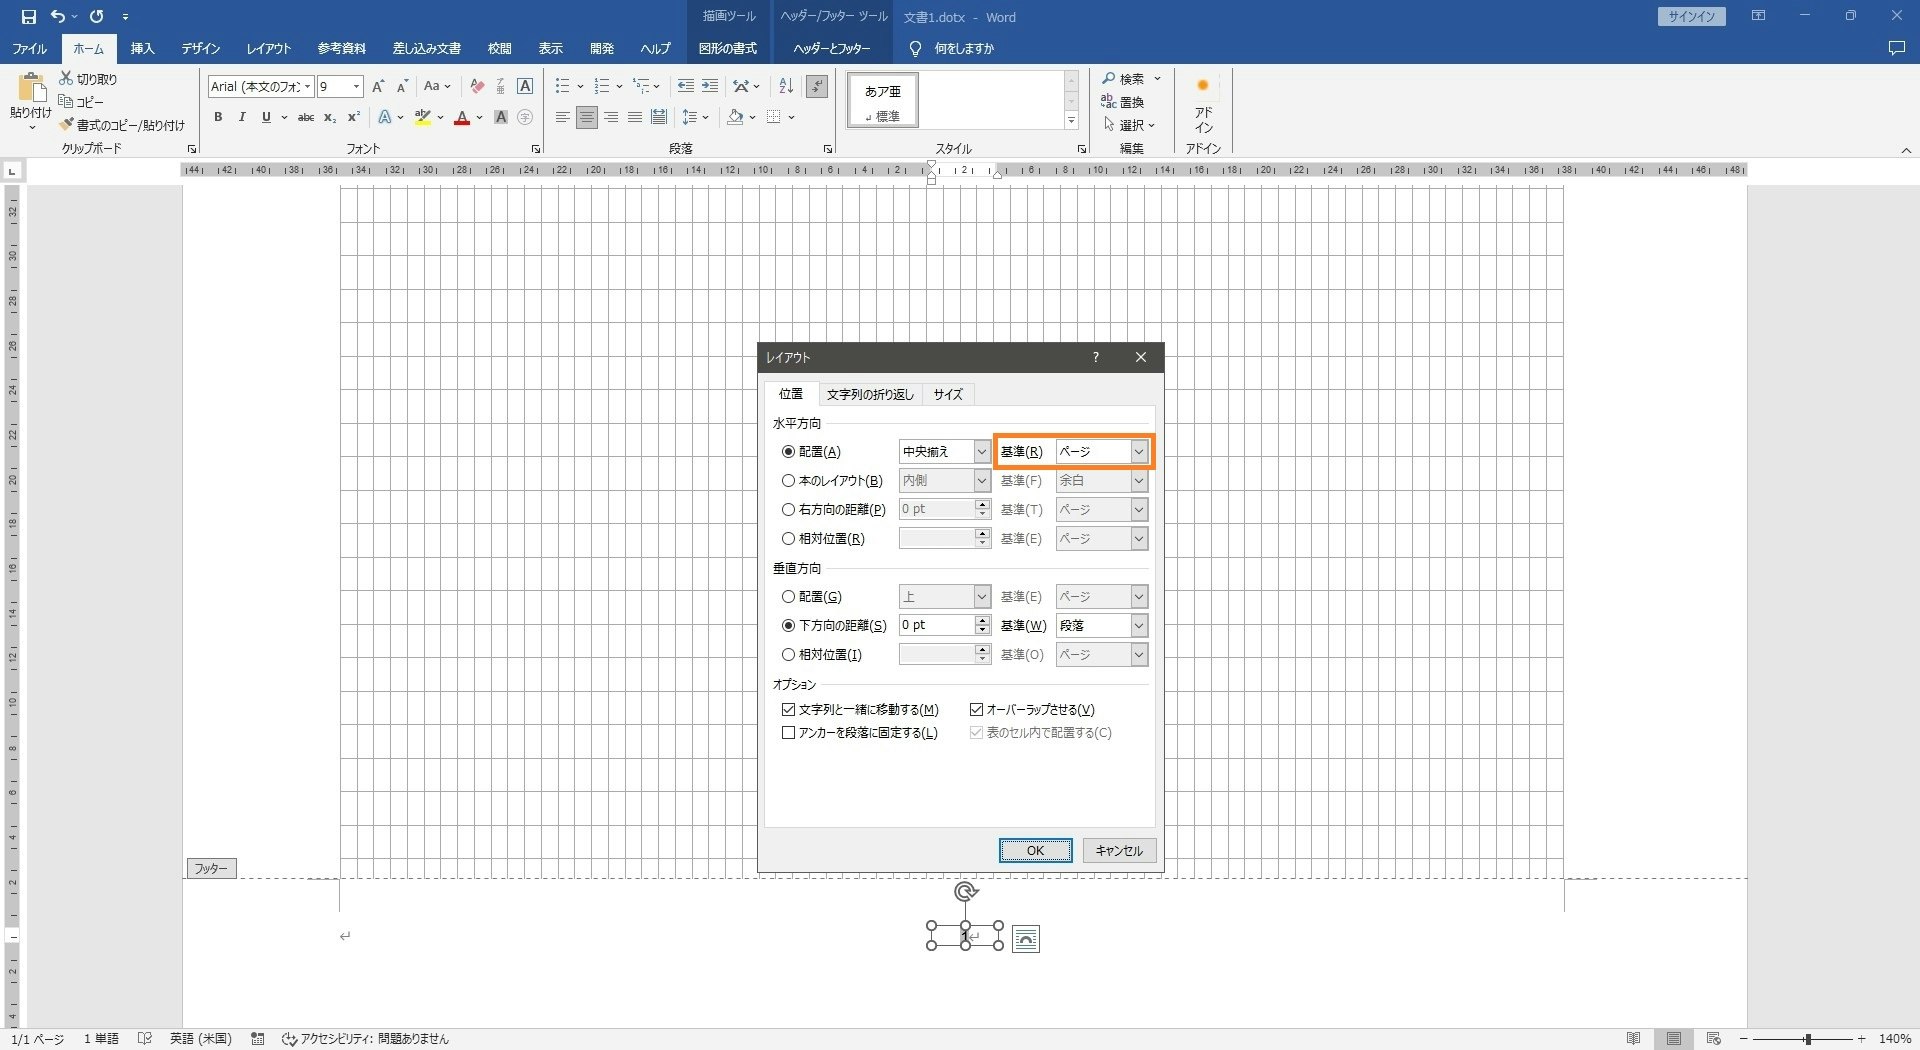This screenshot has width=1920, height=1050.
Task: Switch to 文字列の折り返し dialog tab
Action: (870, 395)
